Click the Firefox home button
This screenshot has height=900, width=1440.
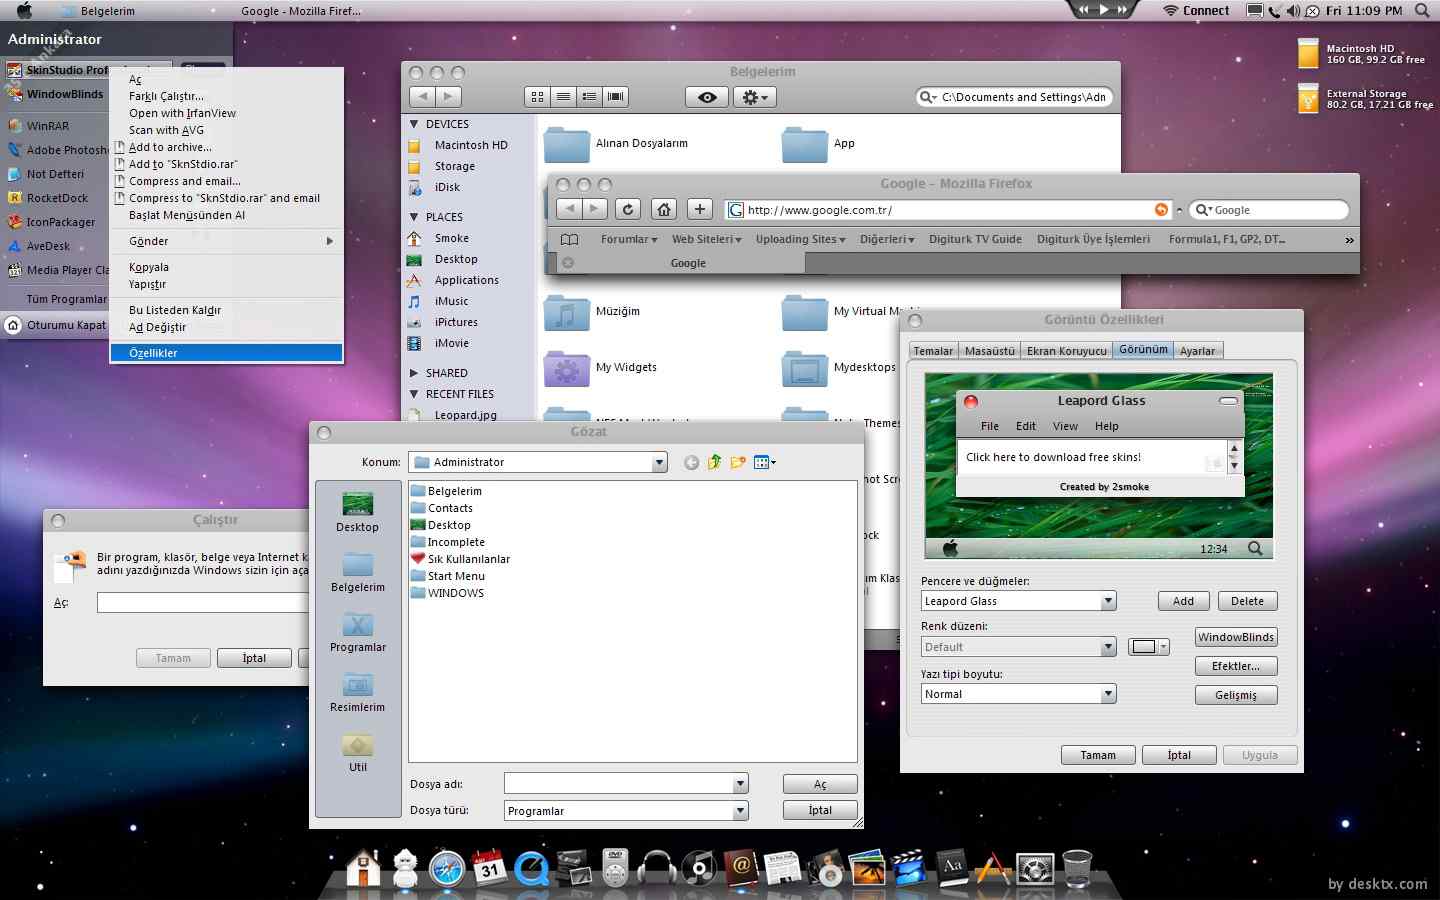pyautogui.click(x=664, y=209)
